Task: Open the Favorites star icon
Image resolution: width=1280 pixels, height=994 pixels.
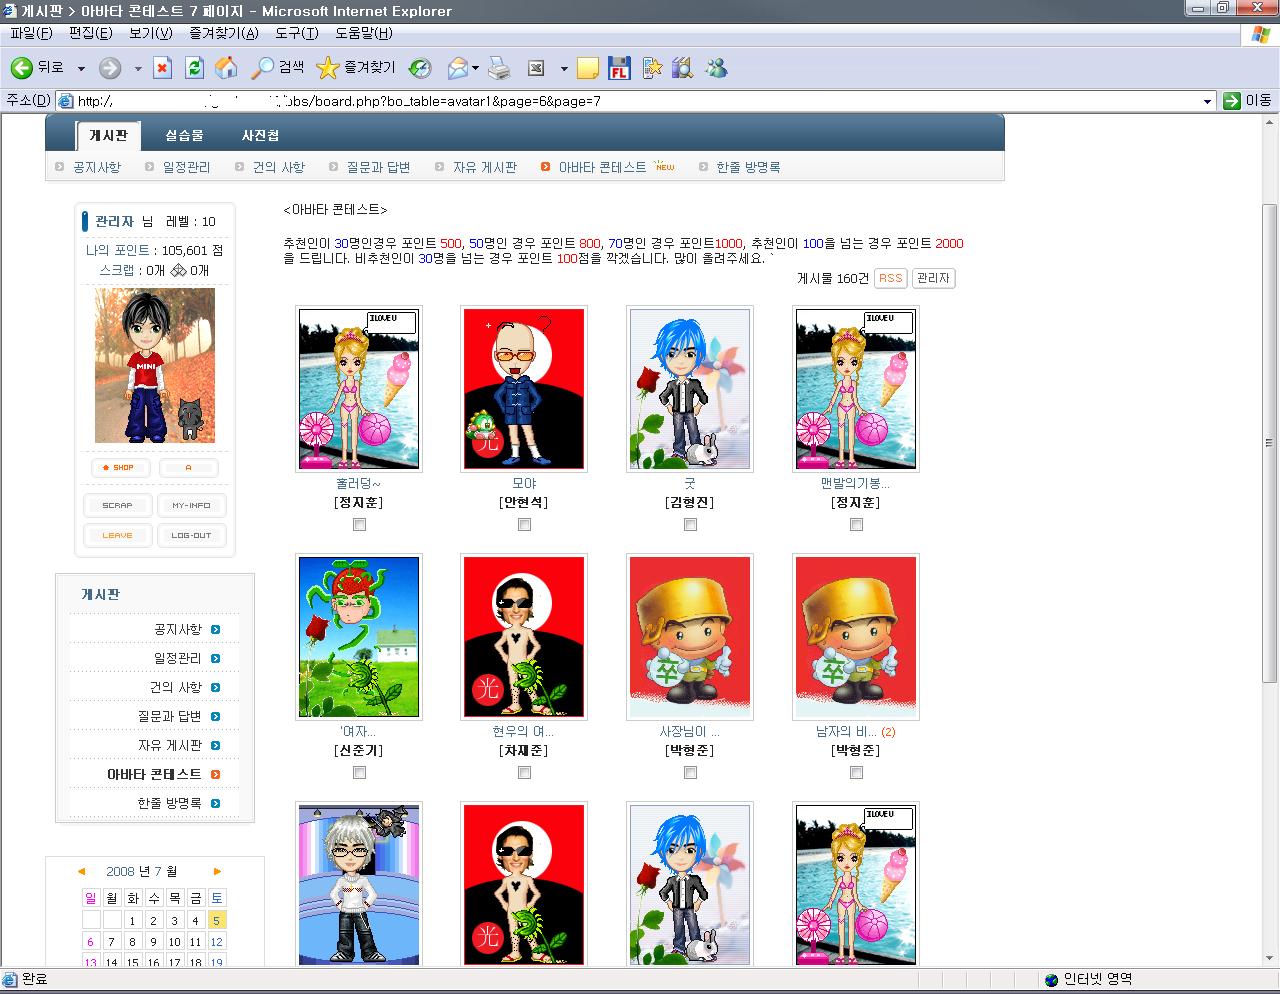Action: point(327,68)
